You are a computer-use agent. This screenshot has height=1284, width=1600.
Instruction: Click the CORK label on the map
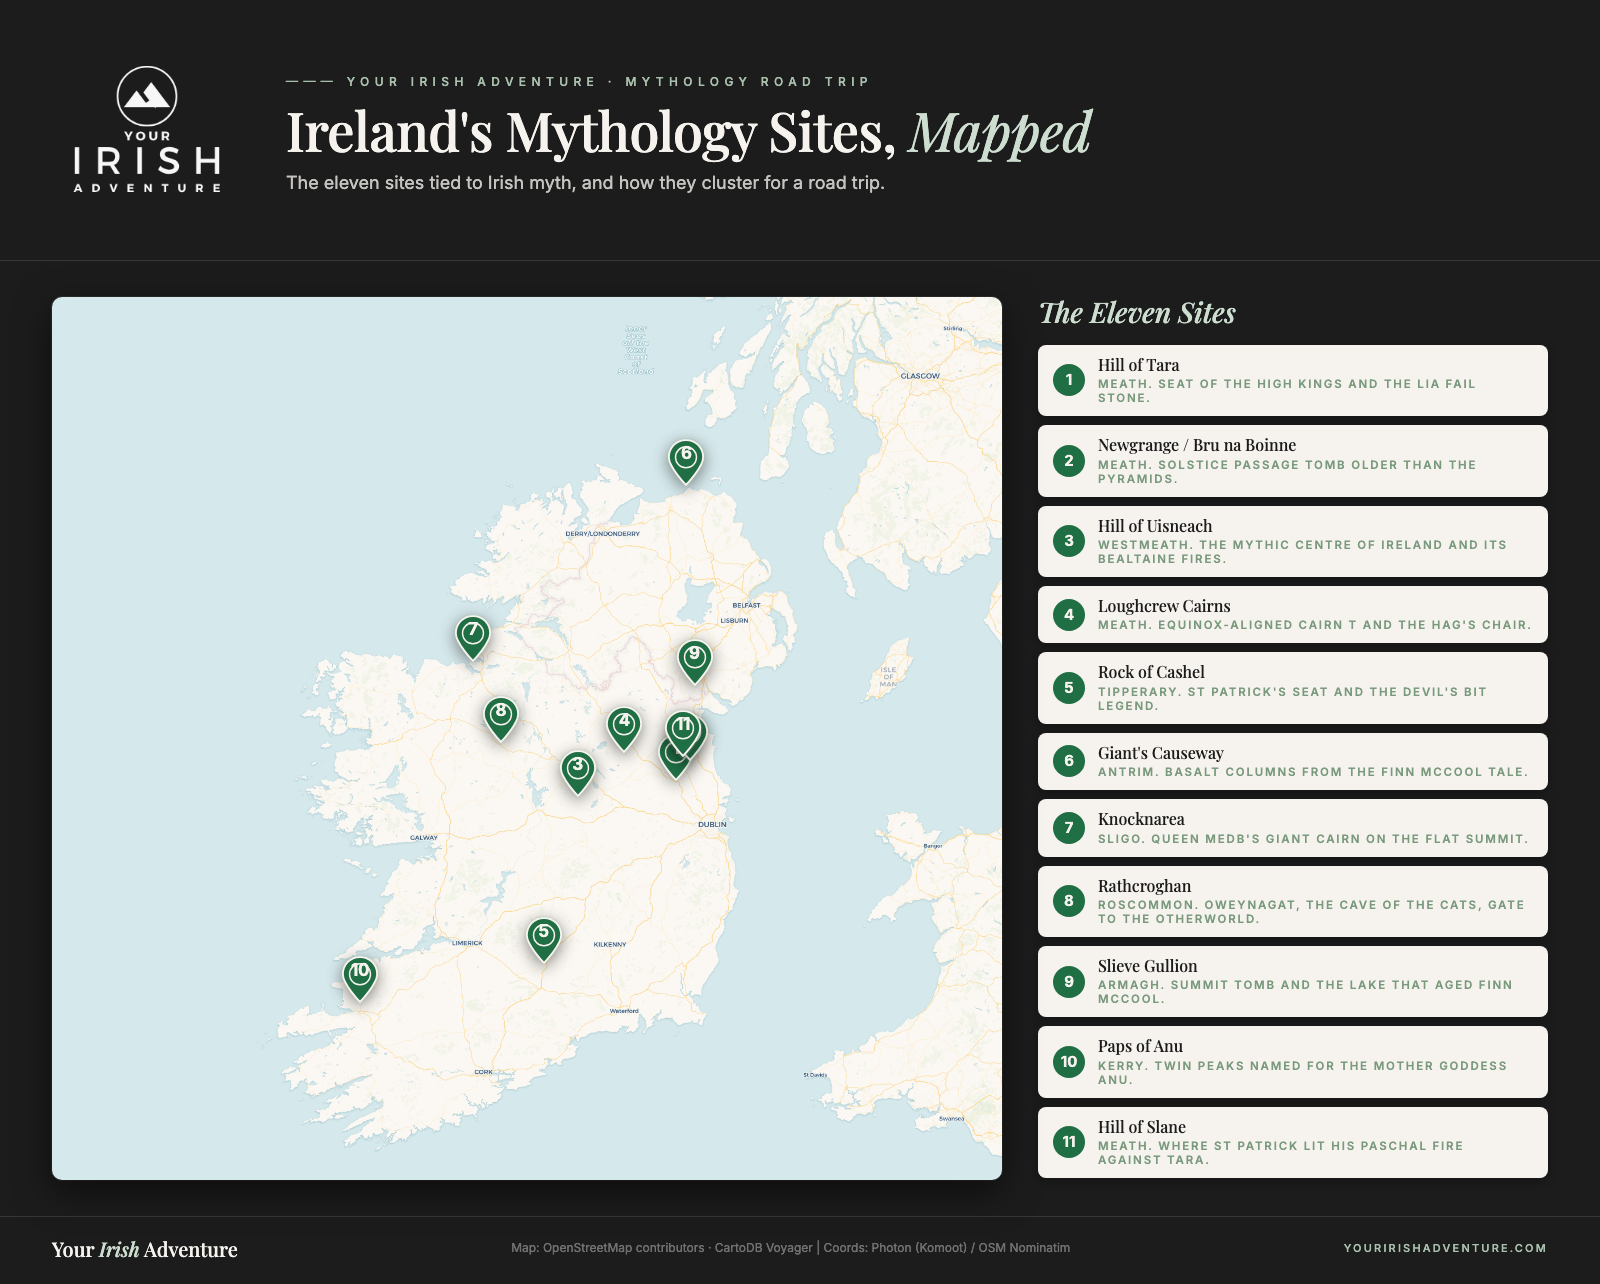point(484,1072)
